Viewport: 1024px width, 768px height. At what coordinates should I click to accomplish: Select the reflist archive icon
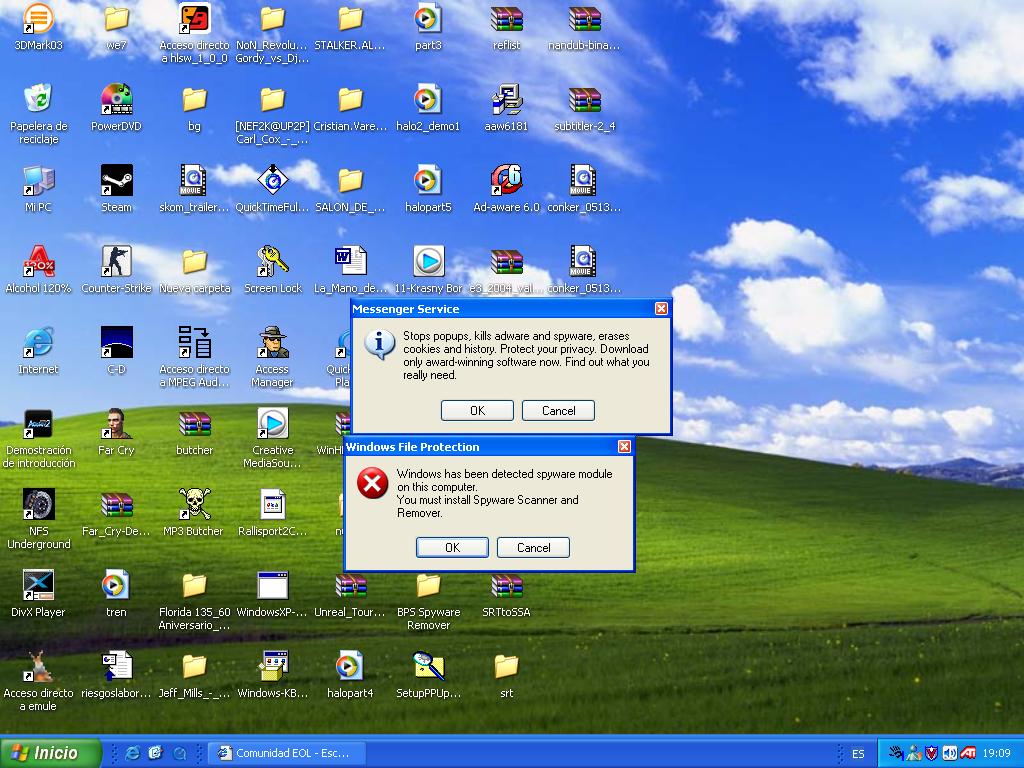click(506, 20)
